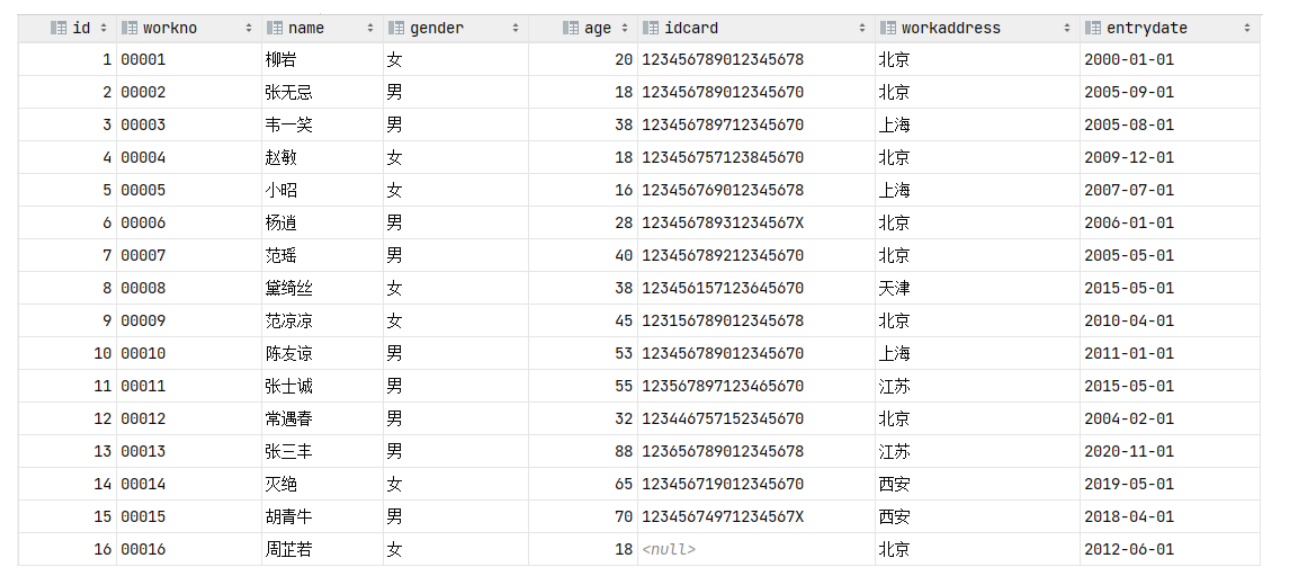Select the name cell 韦一笑
Viewport: 1301px width, 583px height.
pyautogui.click(x=322, y=125)
